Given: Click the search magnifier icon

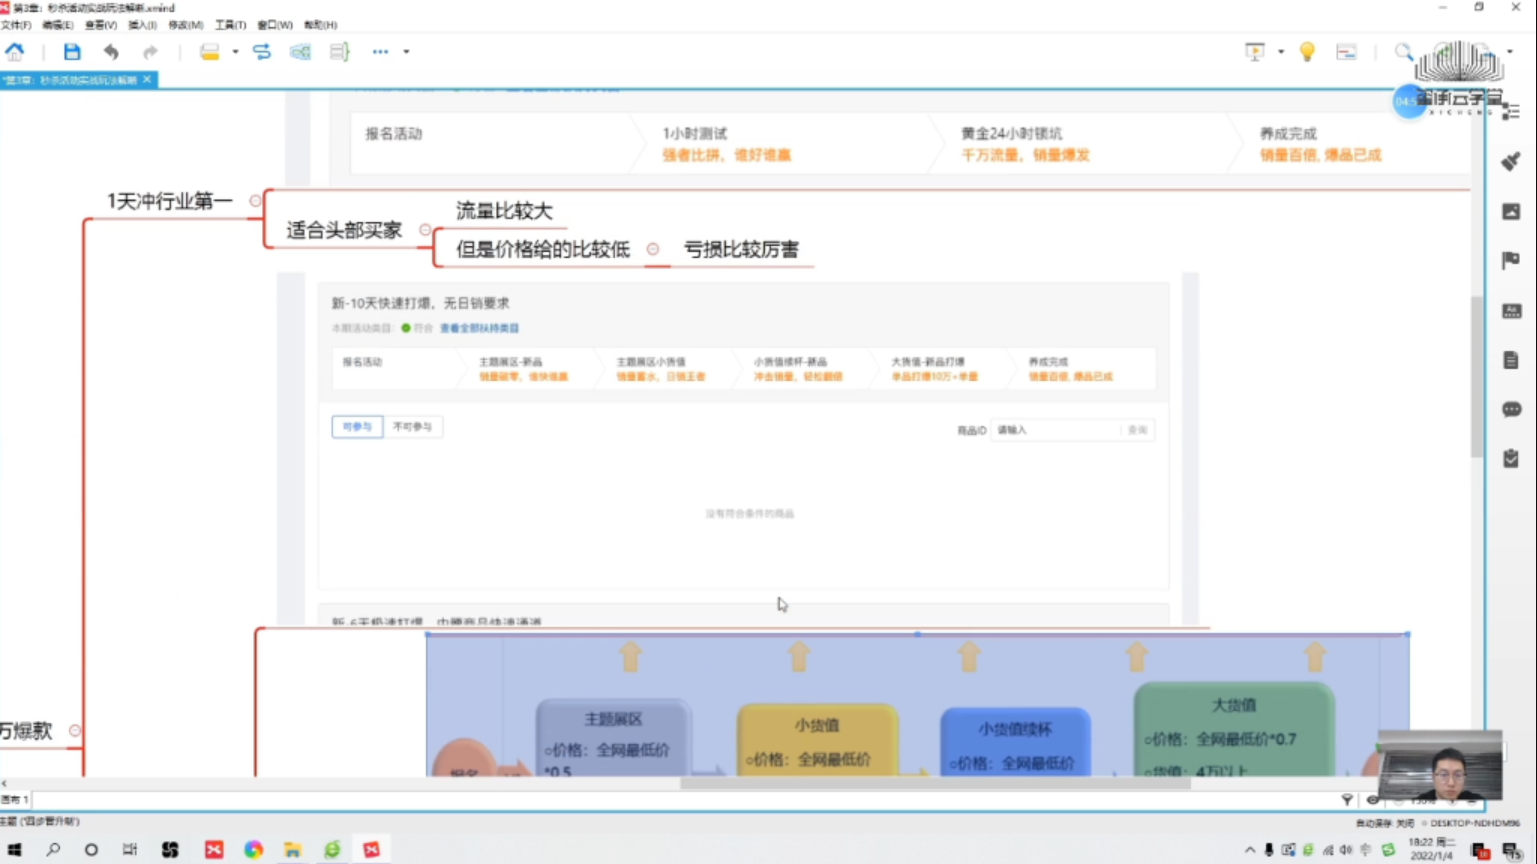Looking at the screenshot, I should click(1404, 51).
